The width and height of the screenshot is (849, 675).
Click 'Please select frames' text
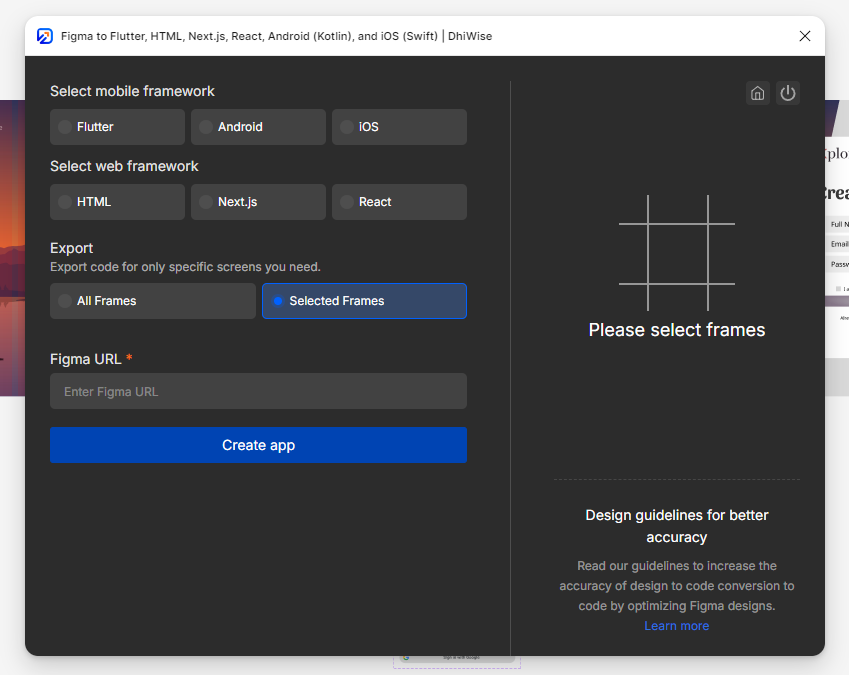(x=677, y=330)
